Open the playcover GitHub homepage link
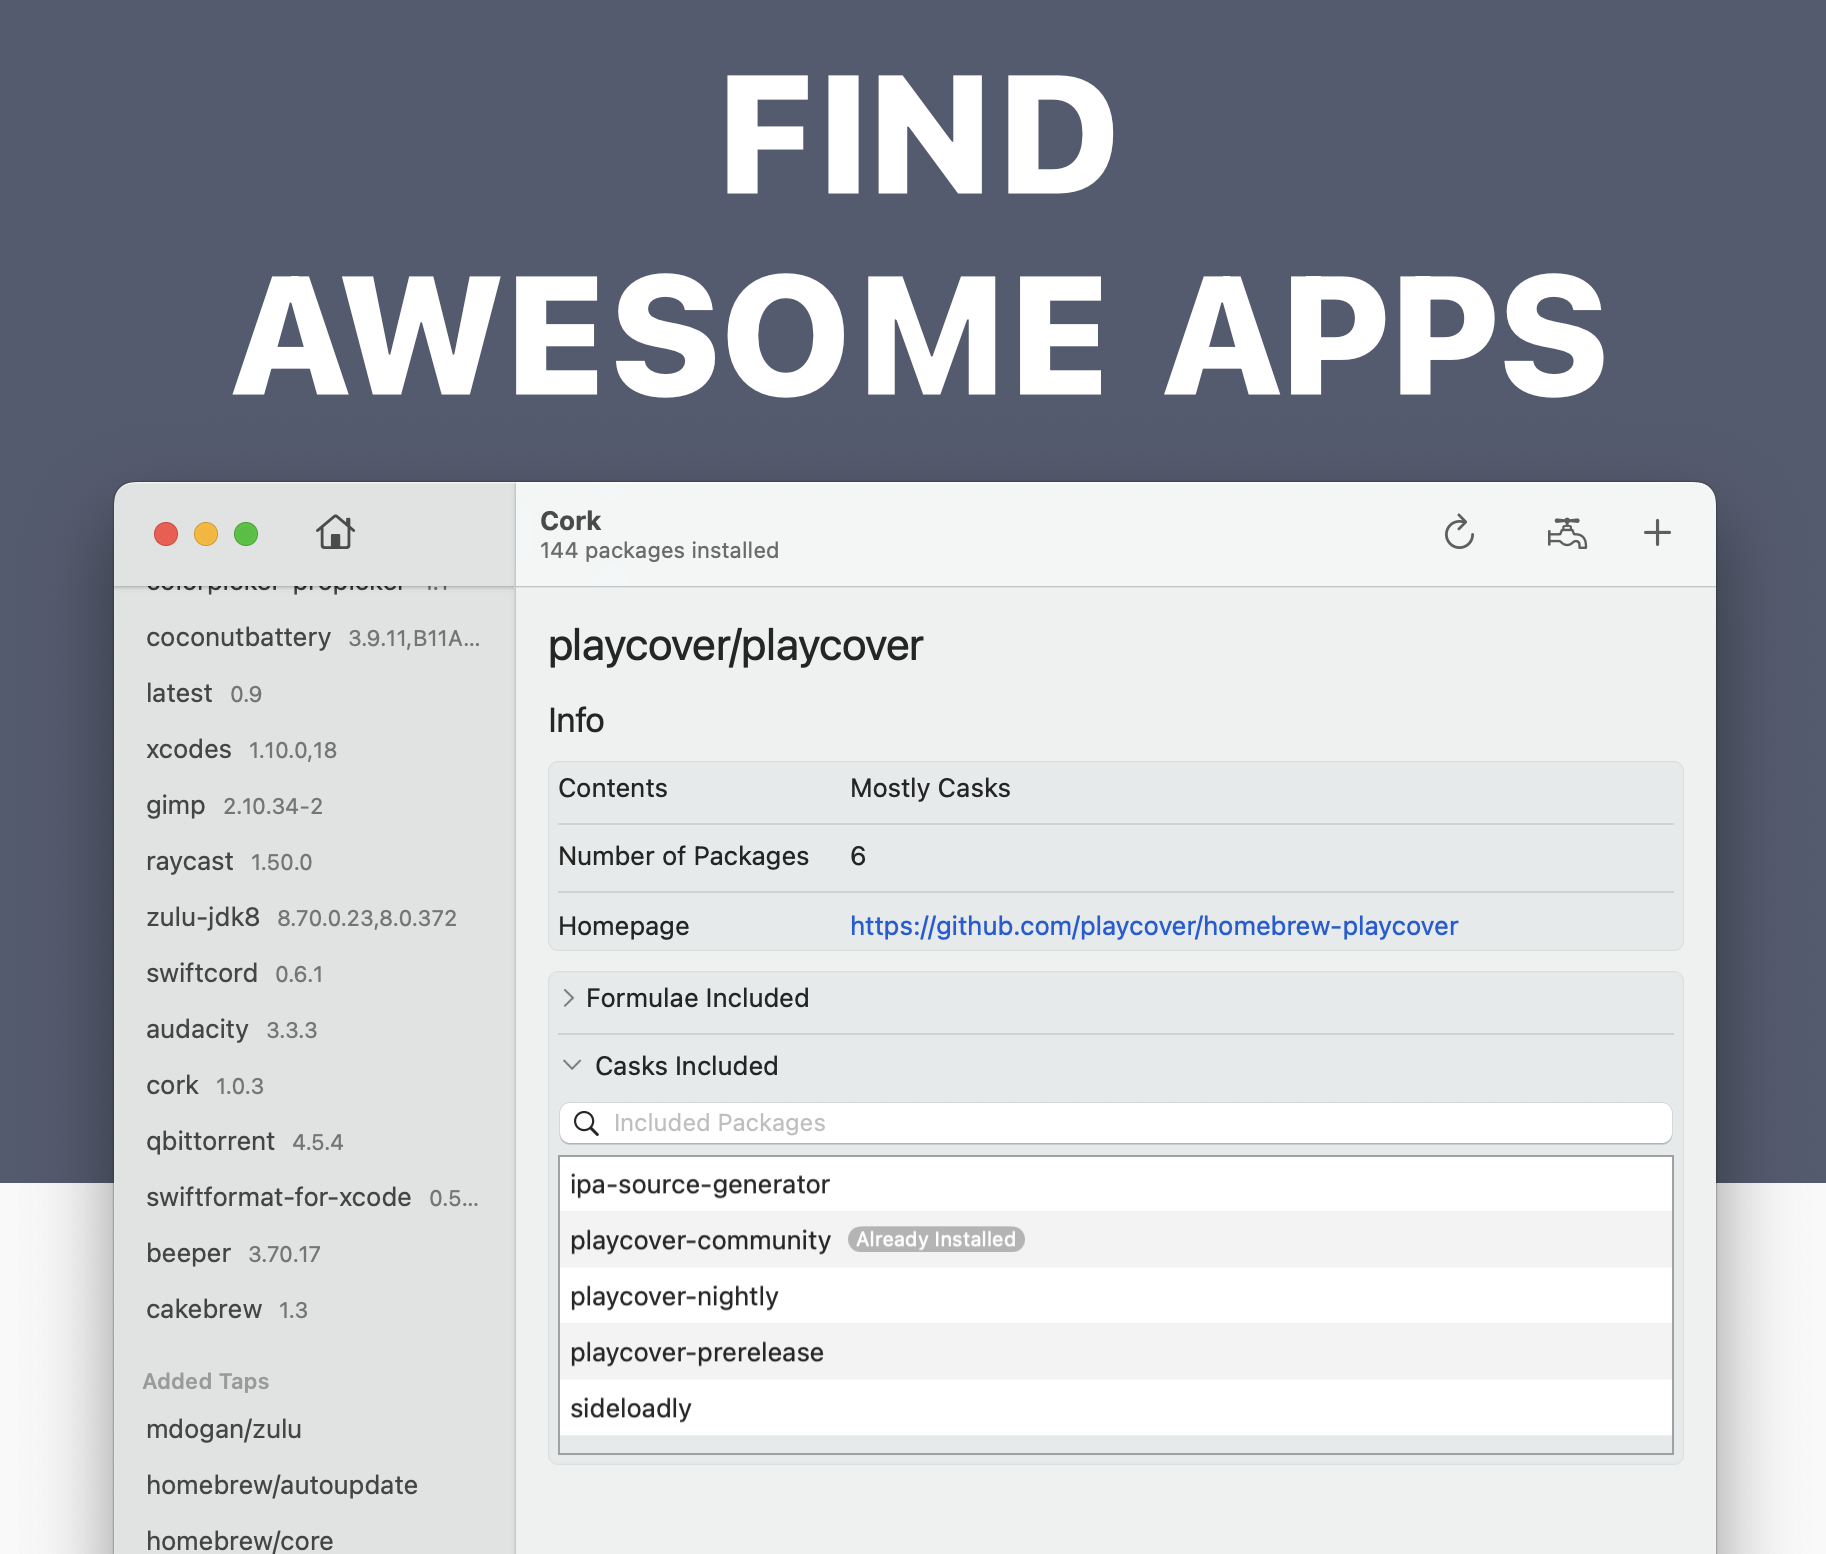The width and height of the screenshot is (1826, 1554). [1154, 926]
